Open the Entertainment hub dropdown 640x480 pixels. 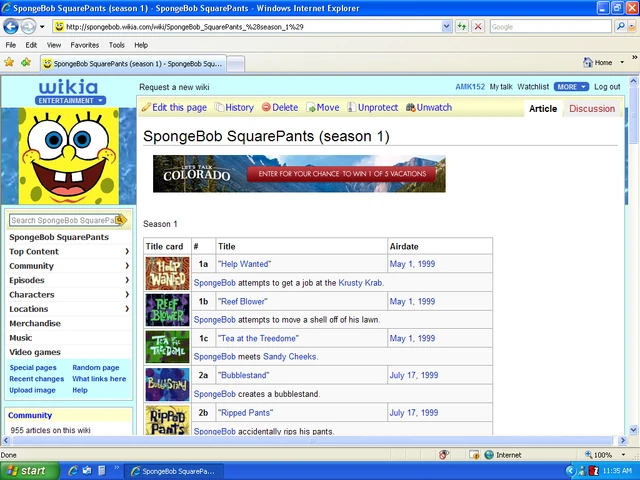point(70,100)
